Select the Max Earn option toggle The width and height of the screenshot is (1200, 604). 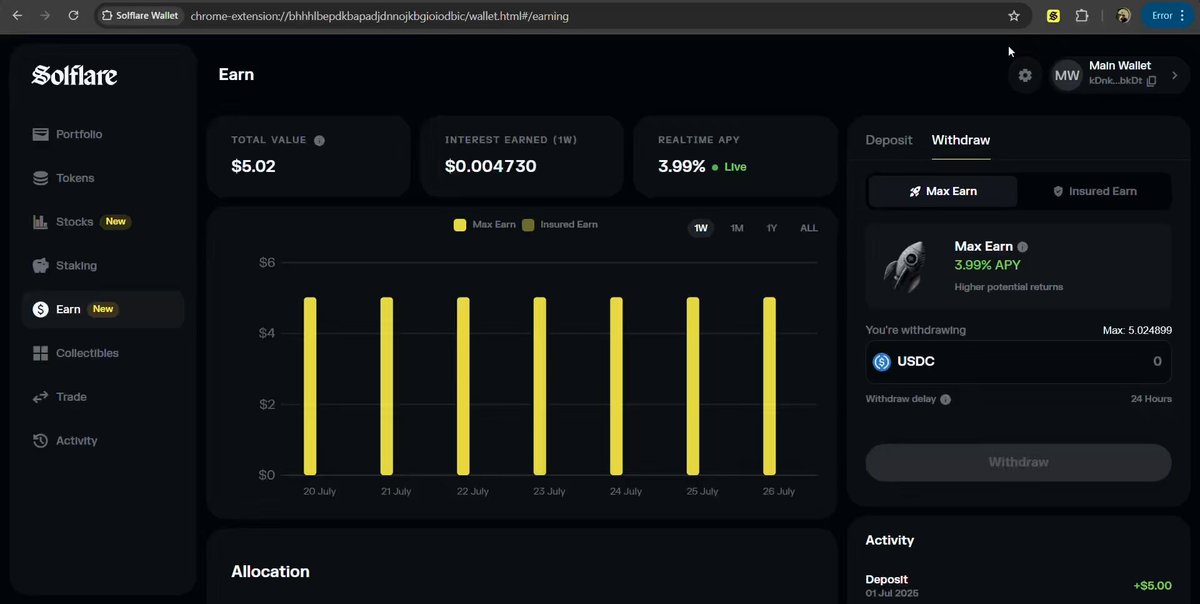click(x=943, y=191)
